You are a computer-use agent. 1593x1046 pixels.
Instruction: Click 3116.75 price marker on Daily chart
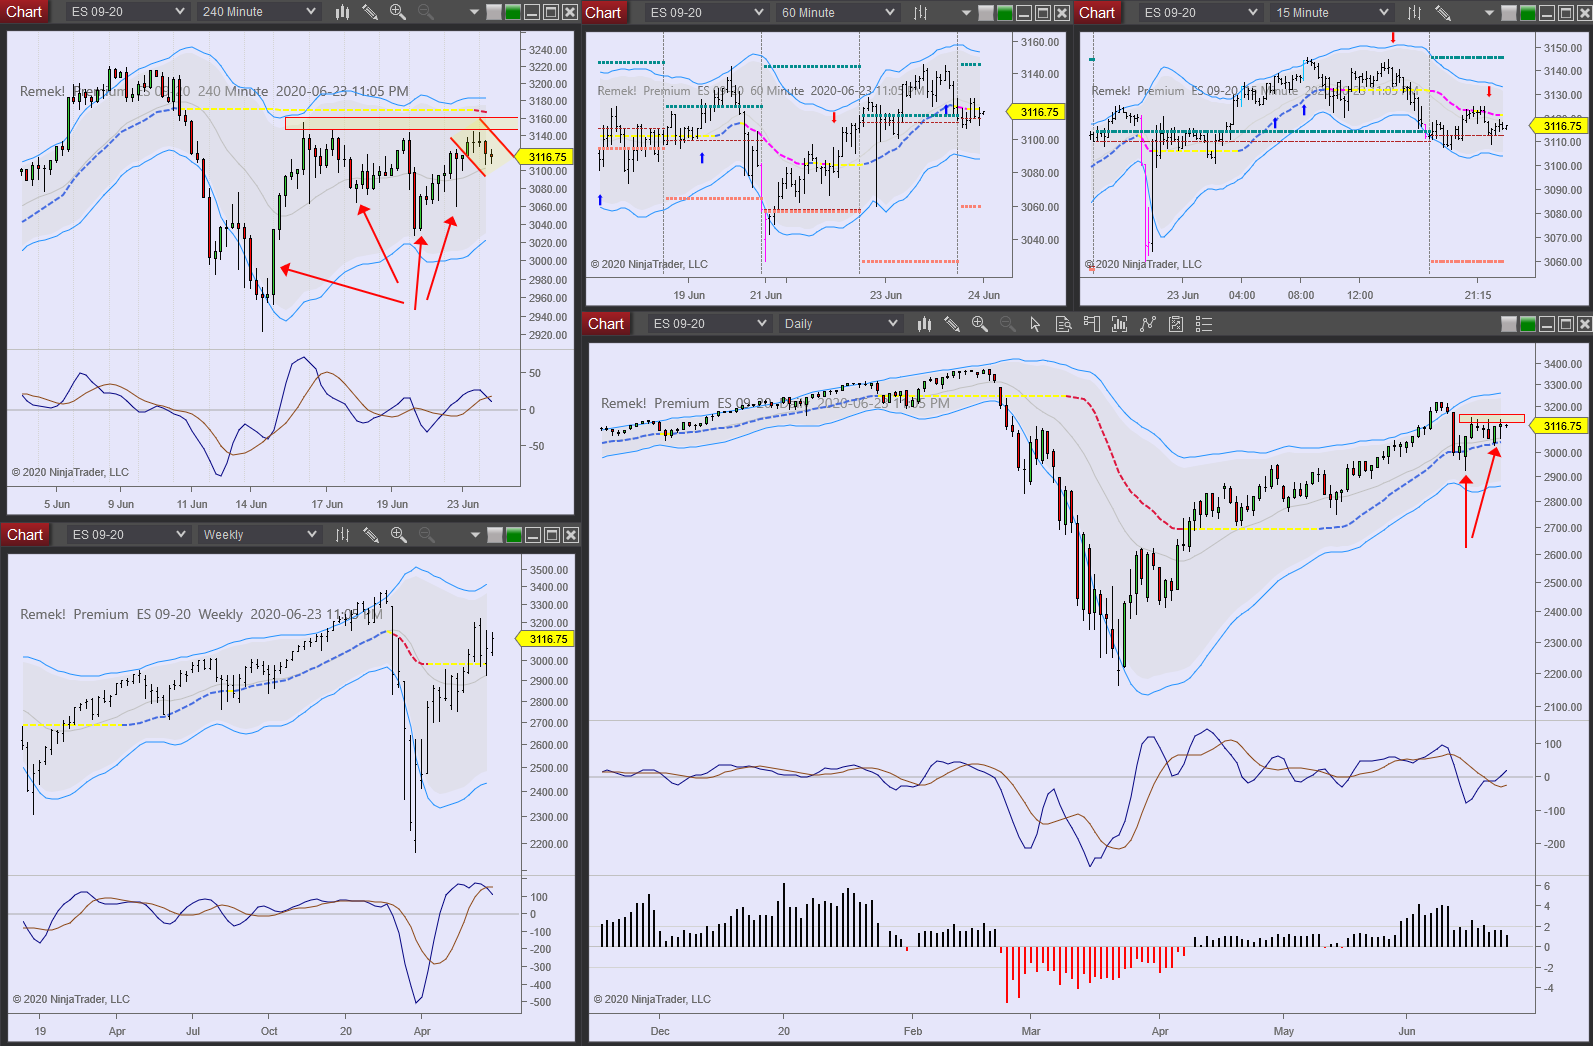pos(1560,426)
